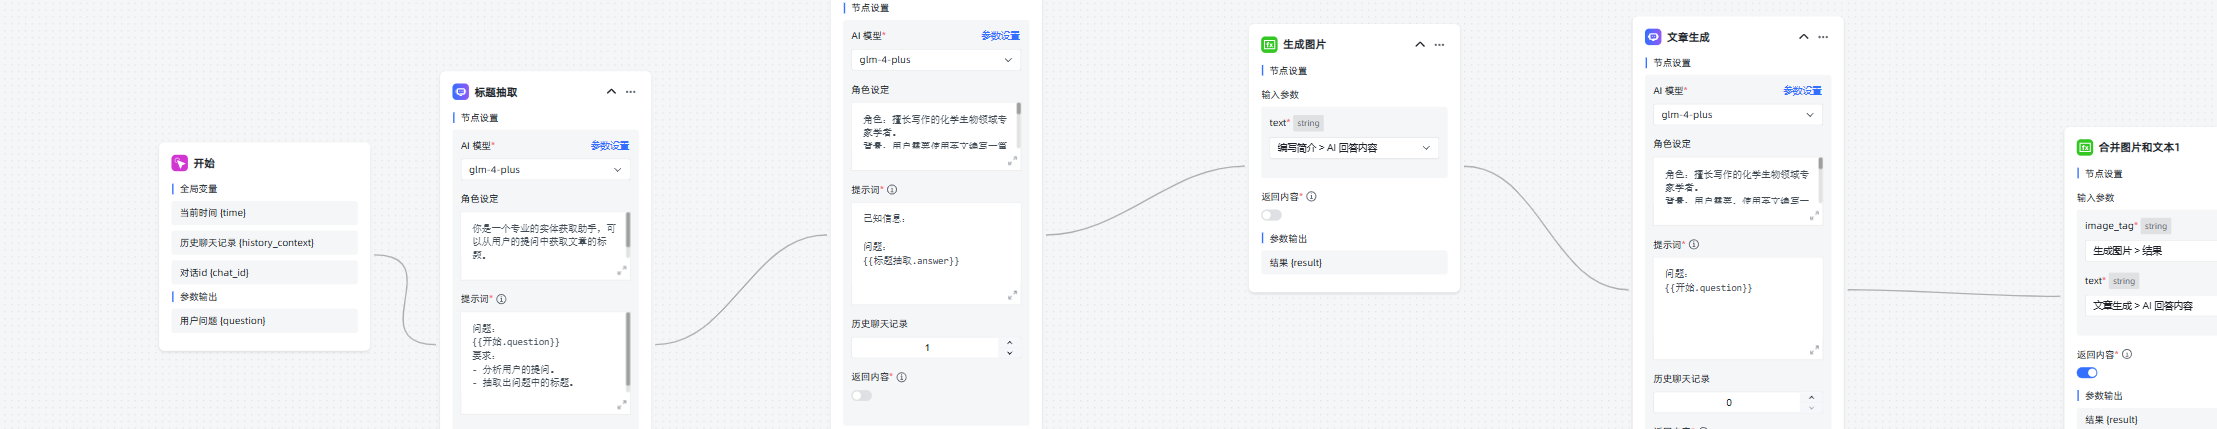
Task: Open glm-4-plus dropdown in node with 标题抽取.answer prompt
Action: click(x=936, y=60)
